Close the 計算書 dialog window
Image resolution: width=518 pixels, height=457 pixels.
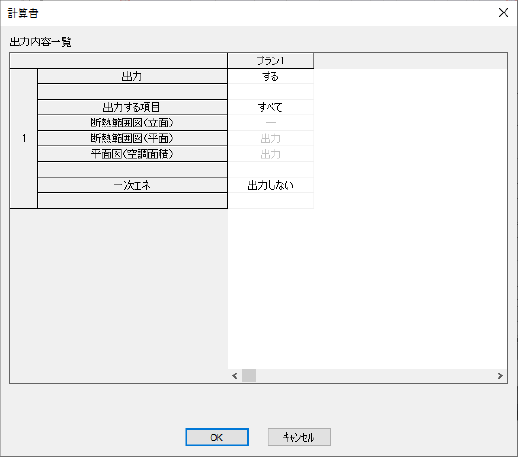tap(503, 13)
